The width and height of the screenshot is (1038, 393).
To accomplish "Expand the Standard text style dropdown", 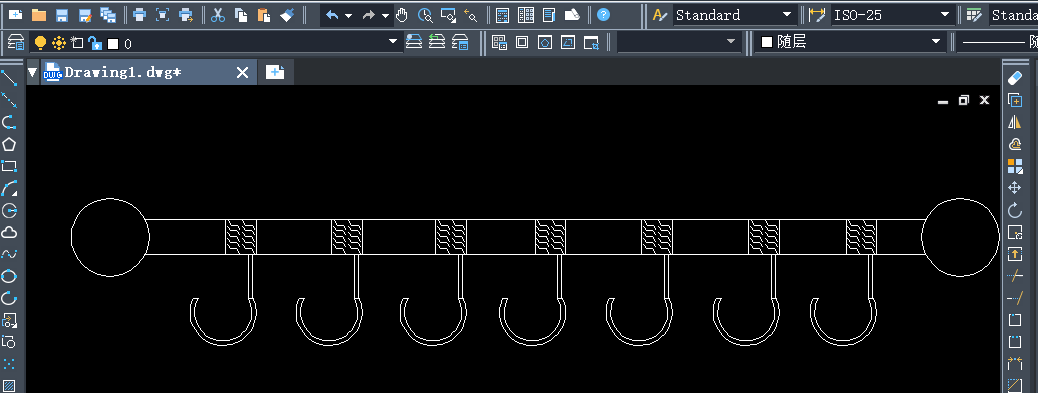I will (786, 15).
